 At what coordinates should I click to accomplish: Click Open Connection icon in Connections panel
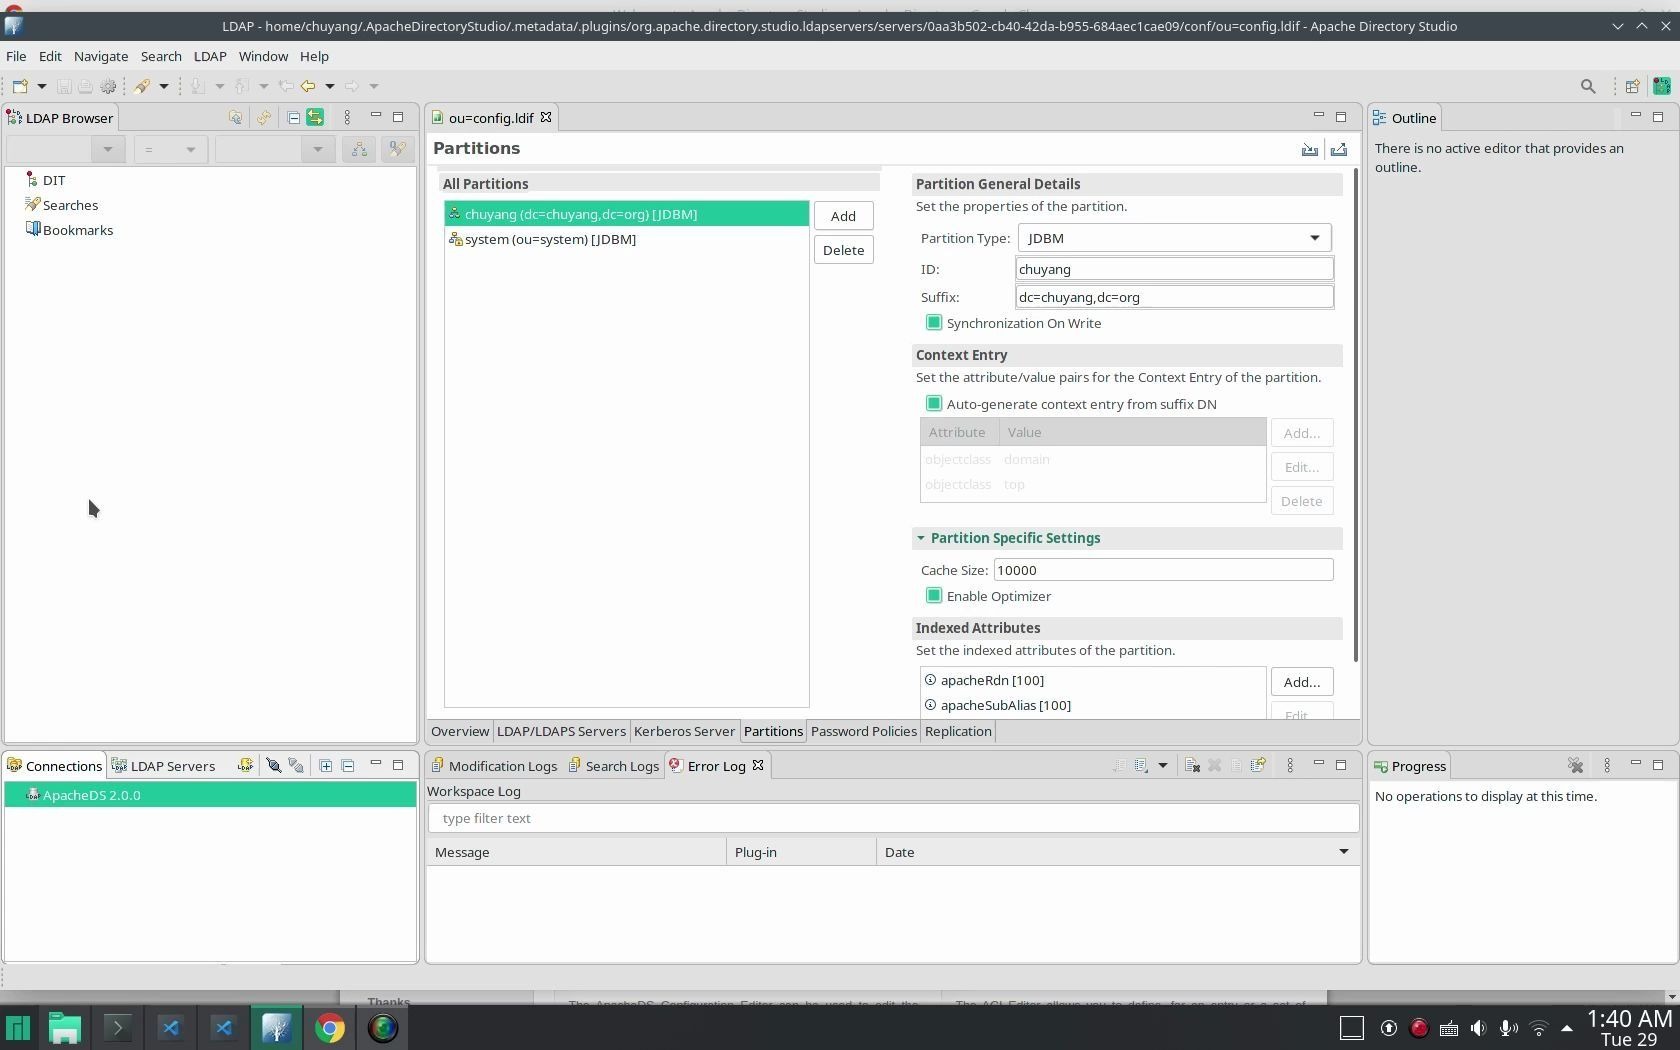click(x=273, y=765)
